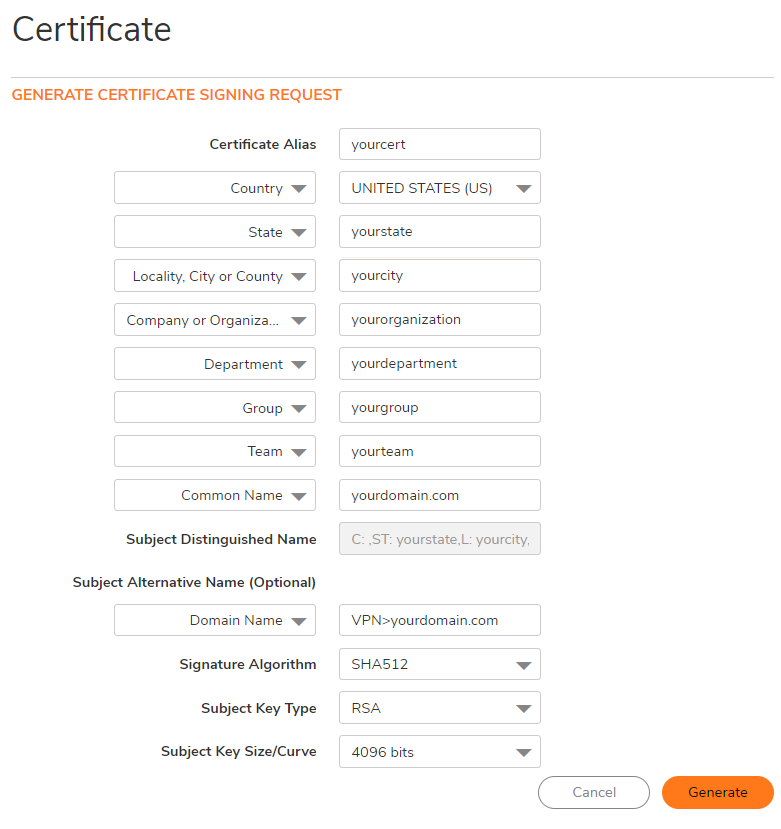Open the Group attribute dropdown

(215, 408)
